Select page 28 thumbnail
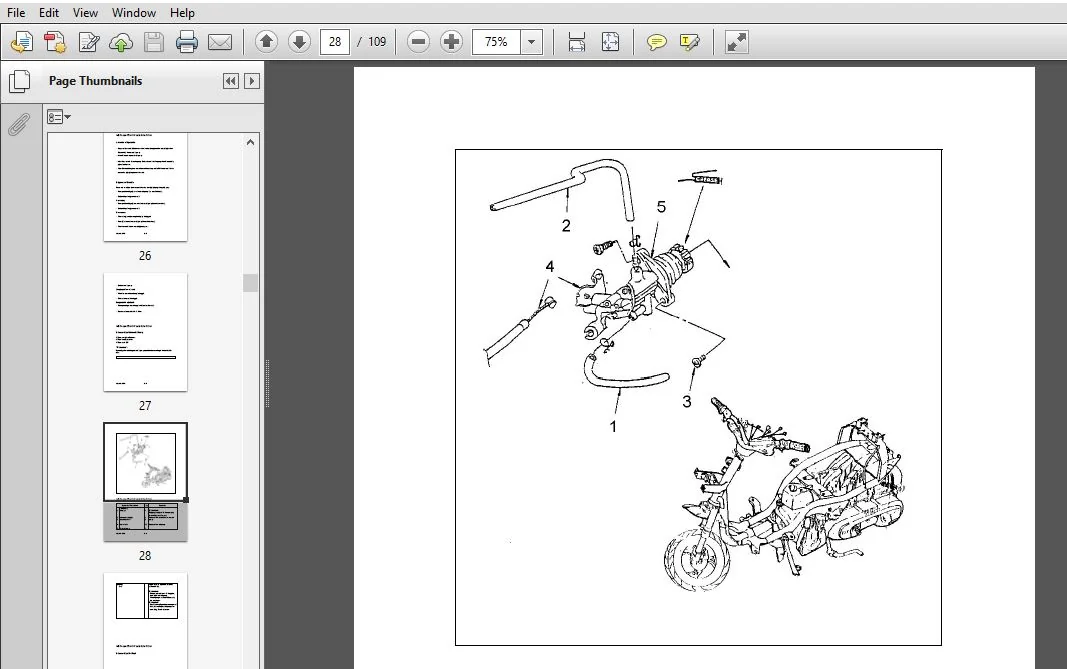 click(x=145, y=482)
